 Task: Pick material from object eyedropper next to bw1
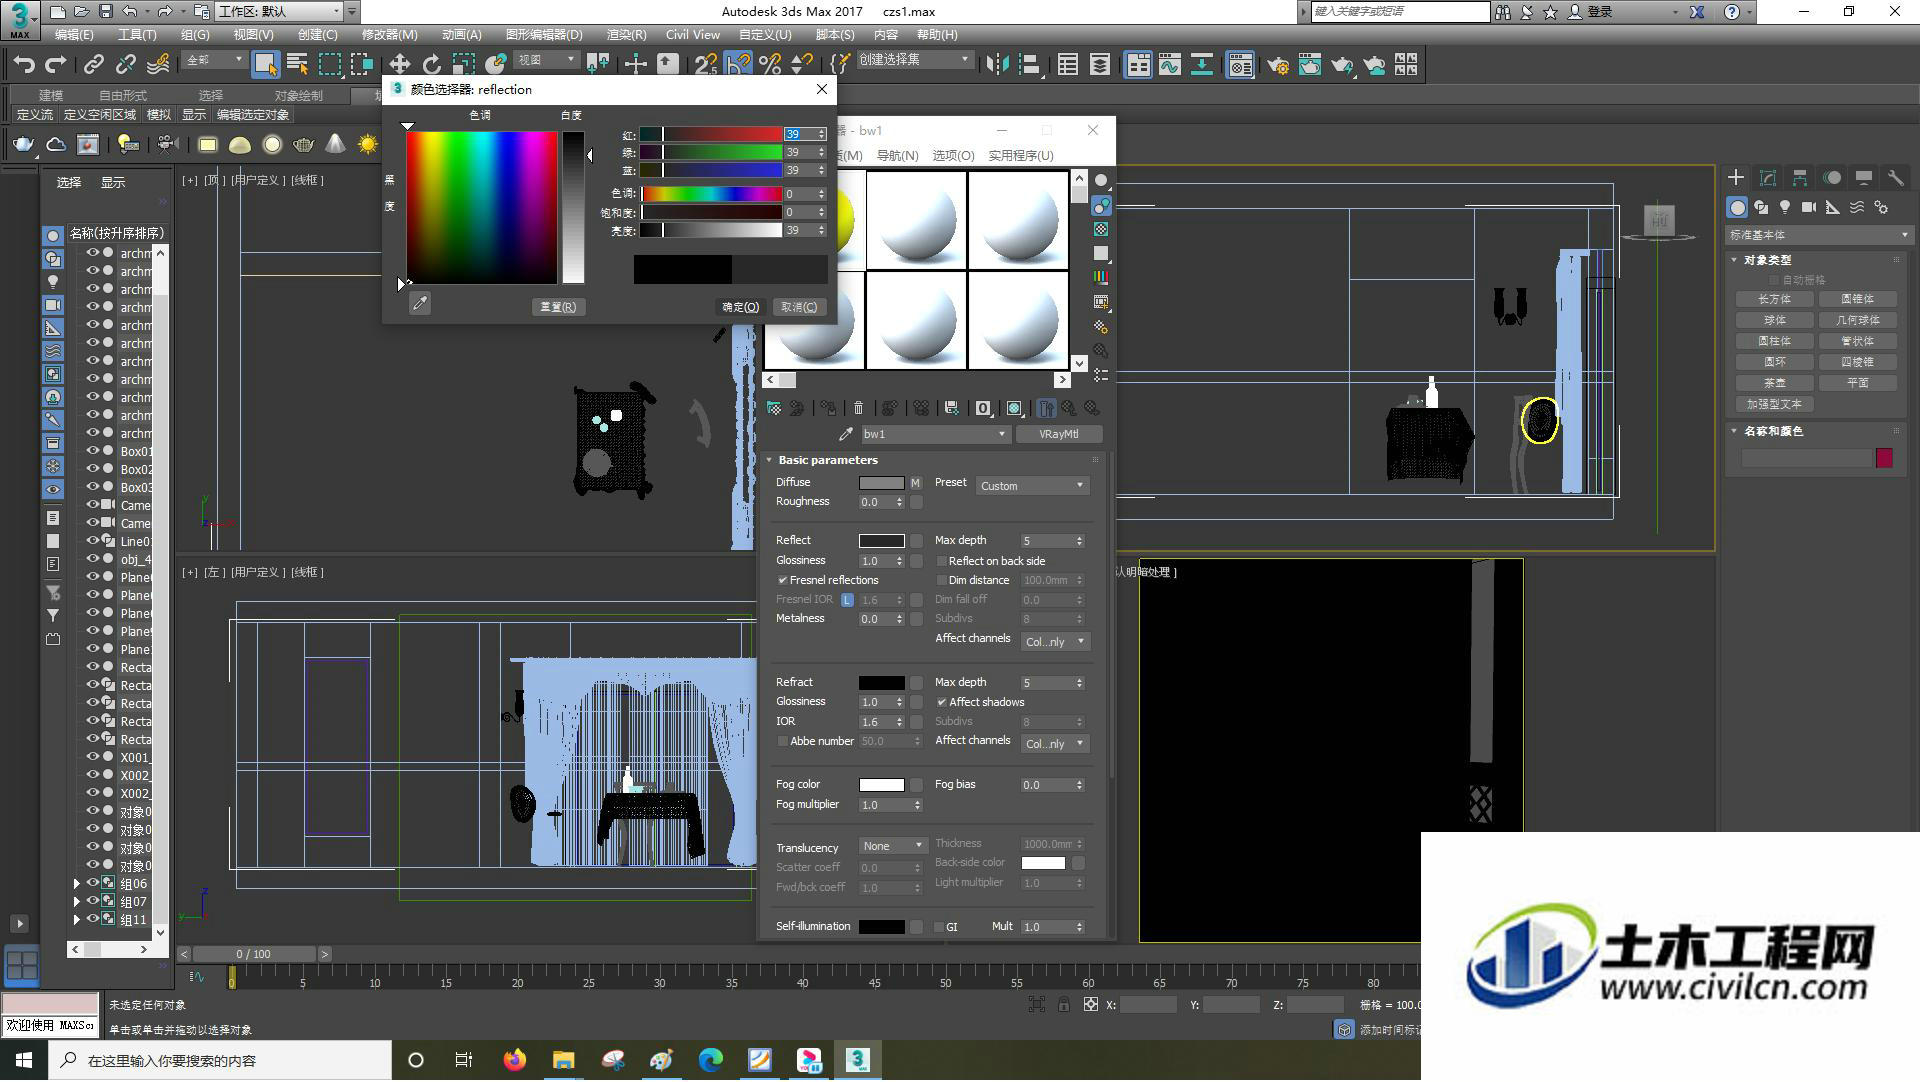pos(846,434)
